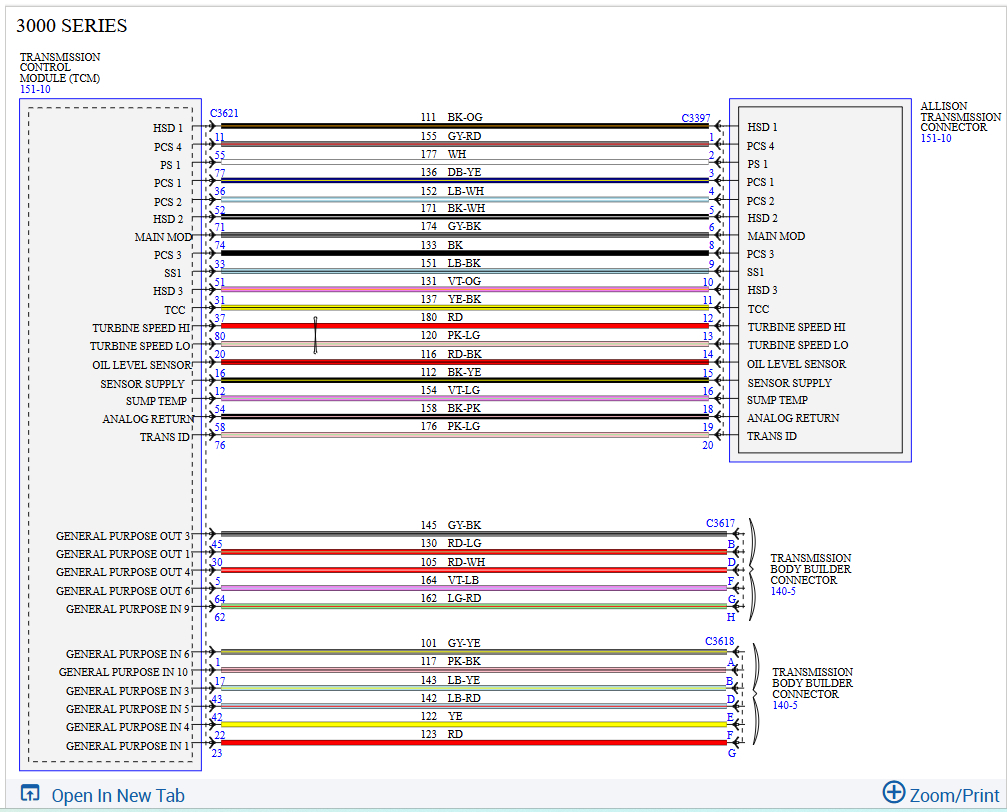The width and height of the screenshot is (1007, 812).
Task: Click wire label 164 VT-LB
Action: (450, 580)
